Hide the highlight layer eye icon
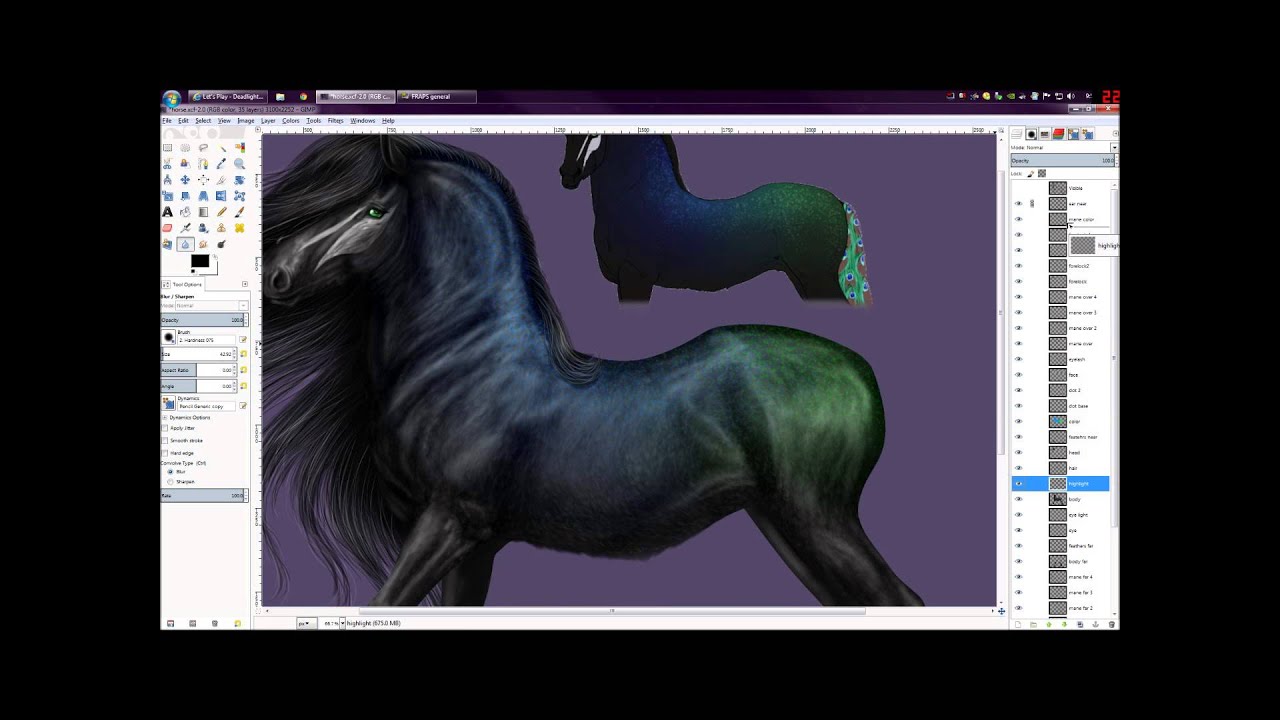Image resolution: width=1280 pixels, height=720 pixels. pos(1019,484)
